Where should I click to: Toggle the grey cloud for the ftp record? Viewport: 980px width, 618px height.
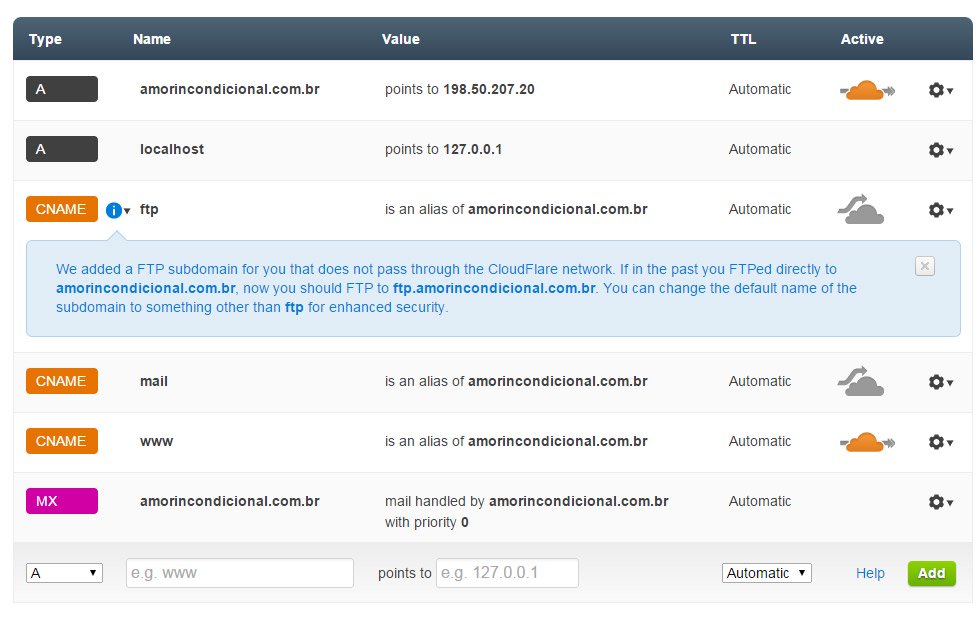click(x=861, y=209)
